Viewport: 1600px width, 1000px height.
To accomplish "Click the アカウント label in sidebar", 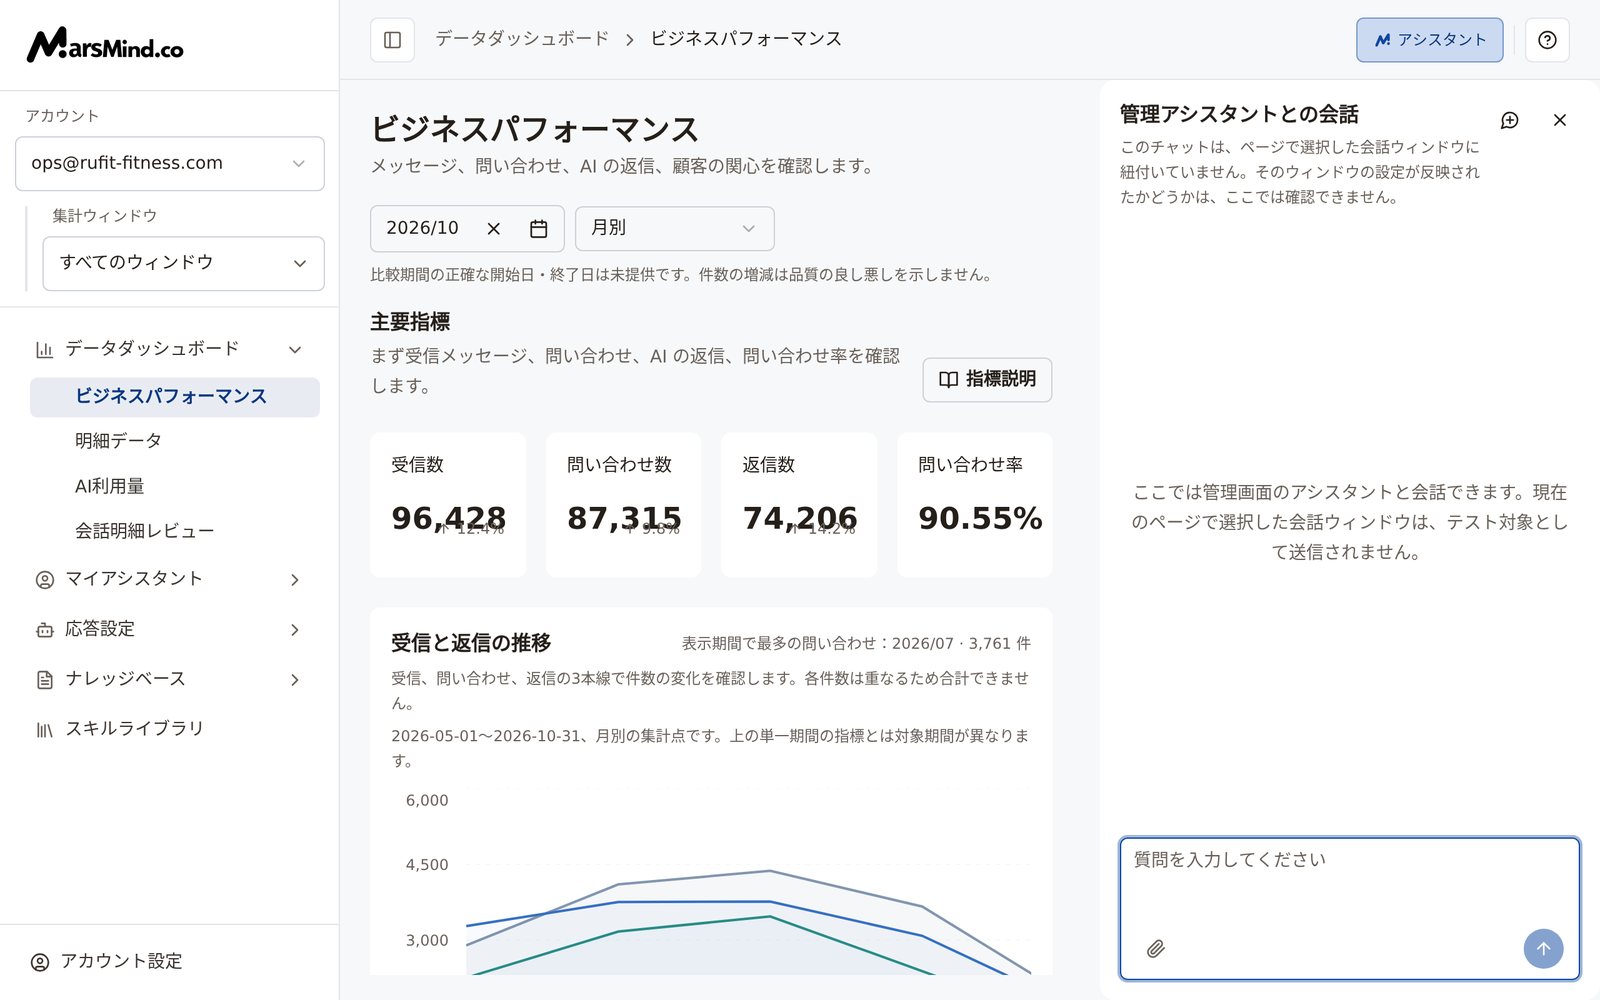I will (62, 116).
